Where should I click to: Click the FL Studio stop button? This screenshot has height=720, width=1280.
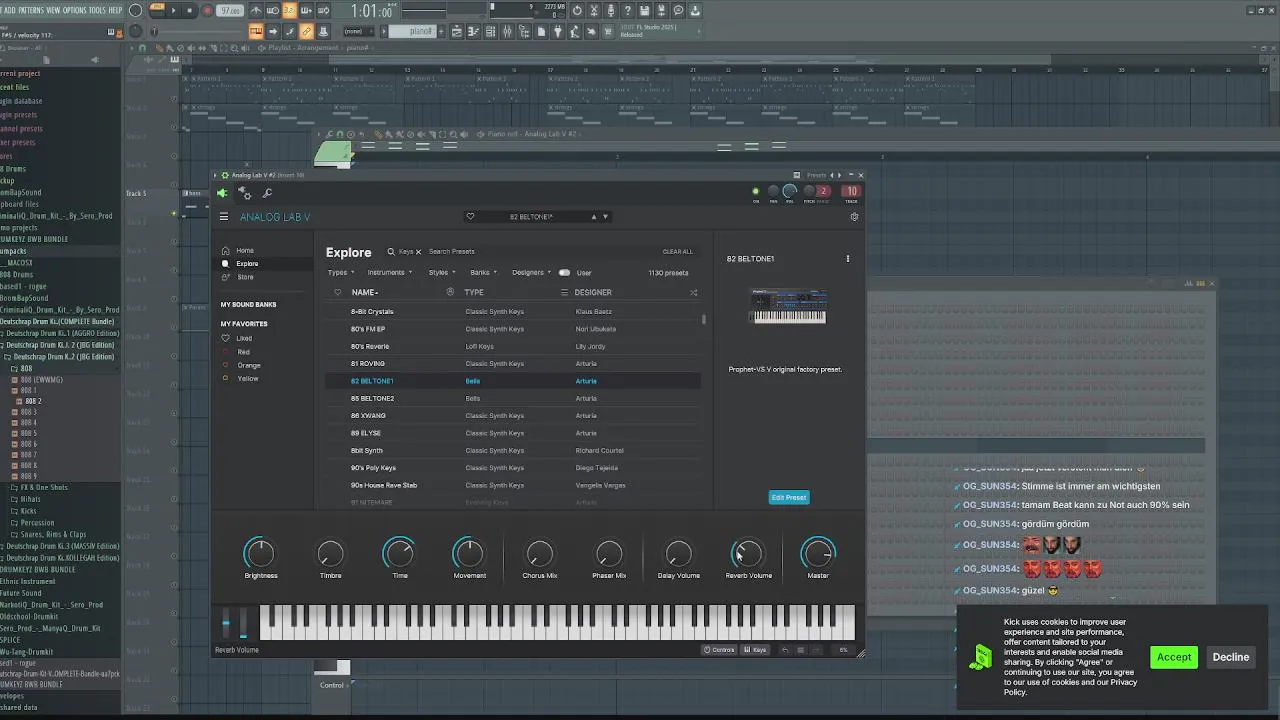click(189, 11)
